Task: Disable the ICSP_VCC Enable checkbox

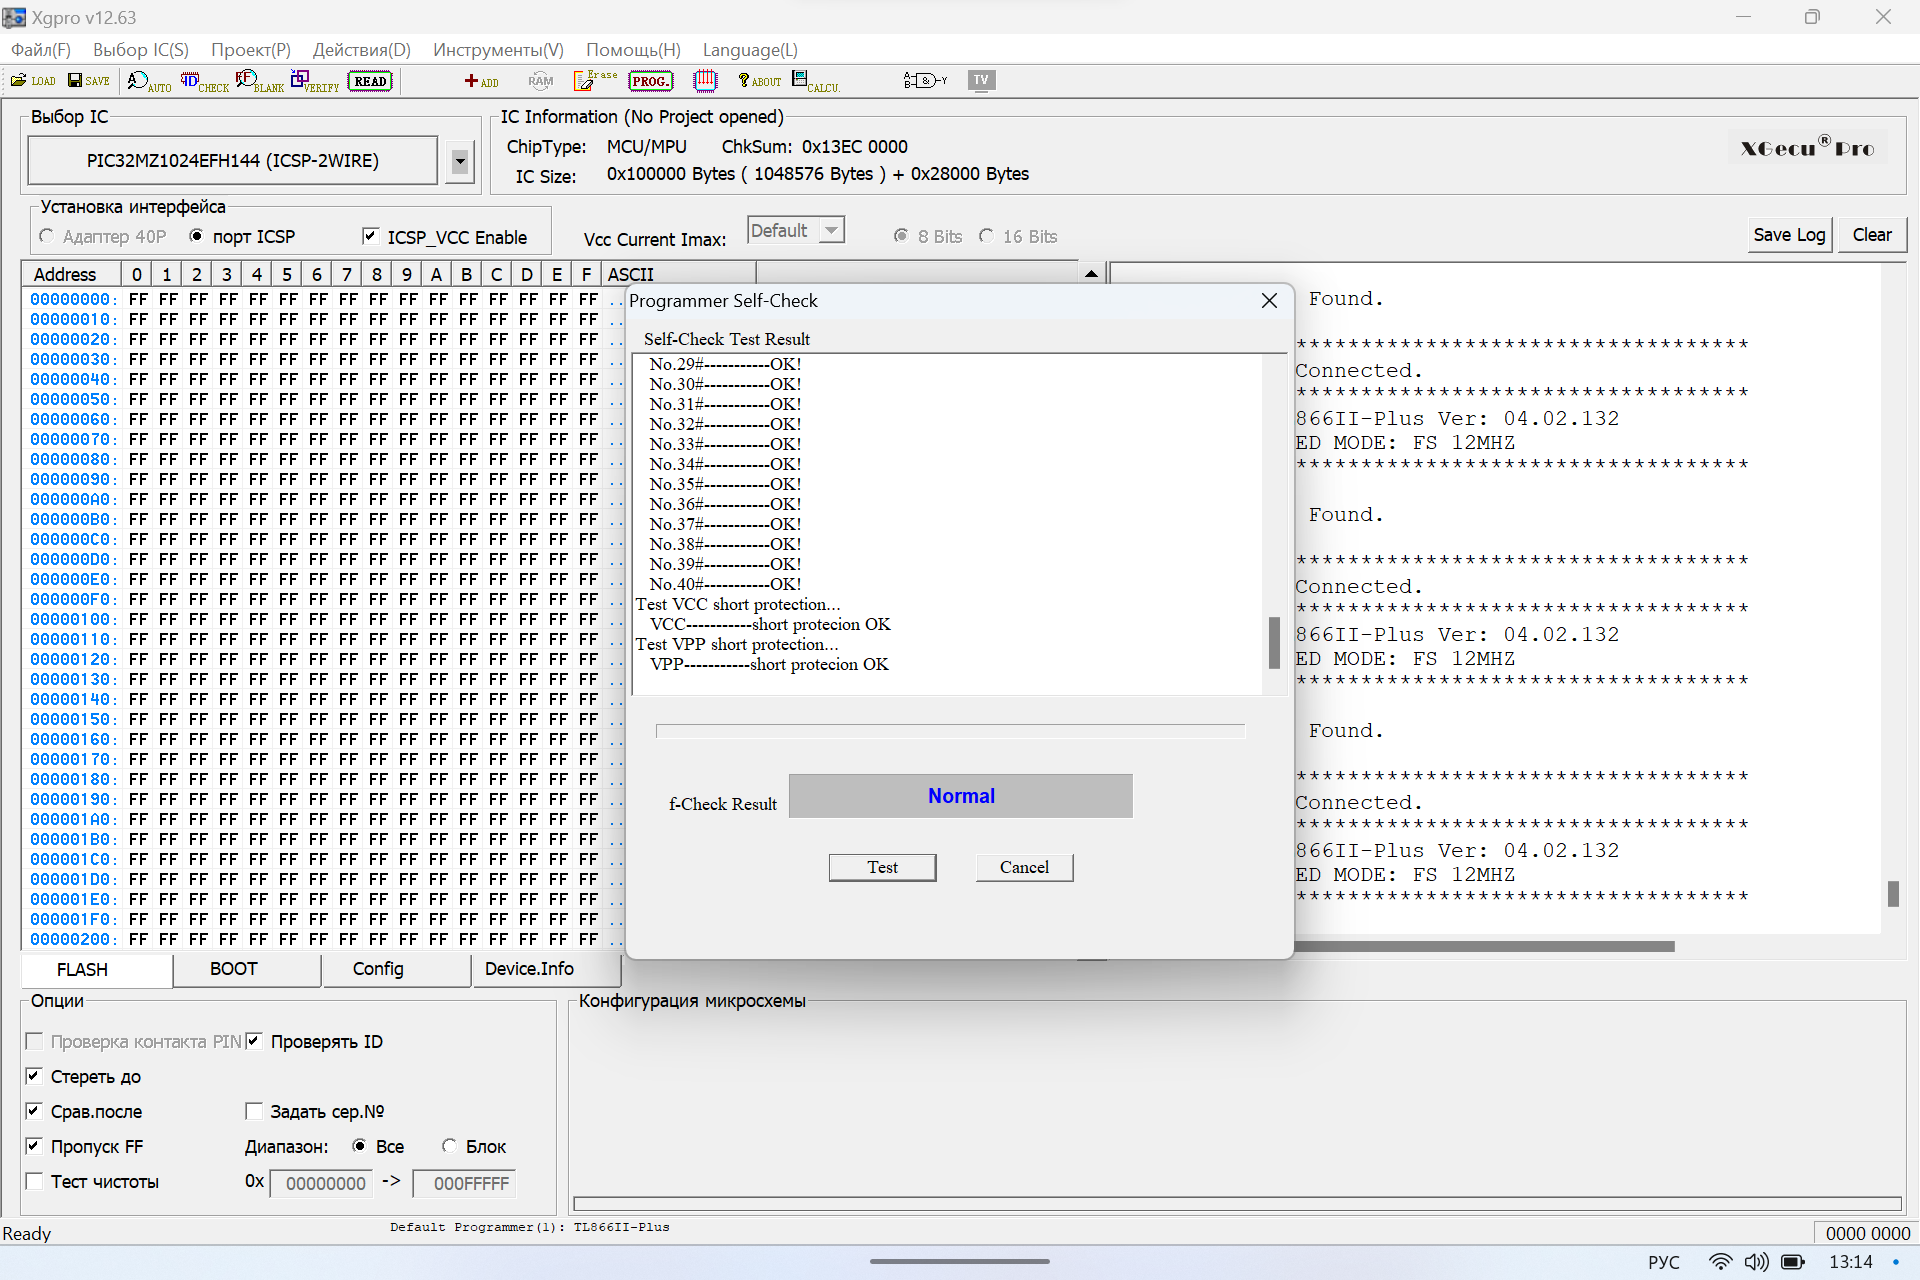Action: pos(371,236)
